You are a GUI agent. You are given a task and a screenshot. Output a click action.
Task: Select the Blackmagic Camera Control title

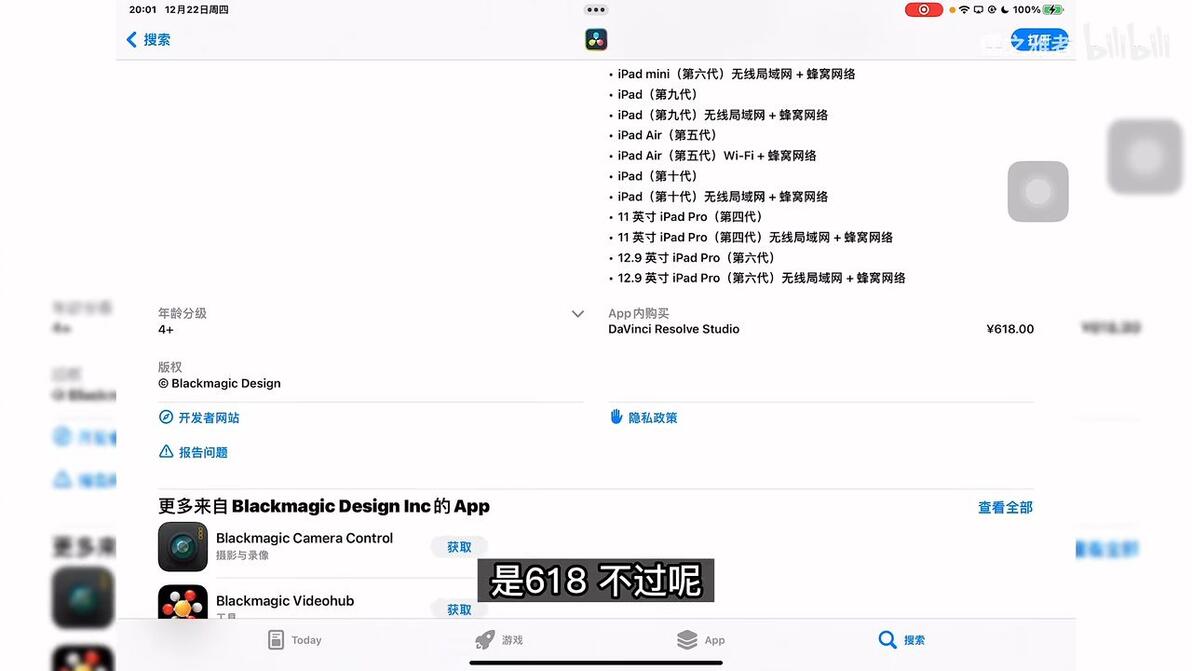(x=304, y=538)
